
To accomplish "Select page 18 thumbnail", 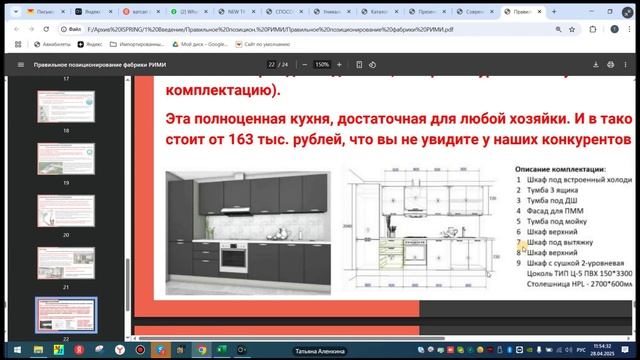I will [66, 107].
